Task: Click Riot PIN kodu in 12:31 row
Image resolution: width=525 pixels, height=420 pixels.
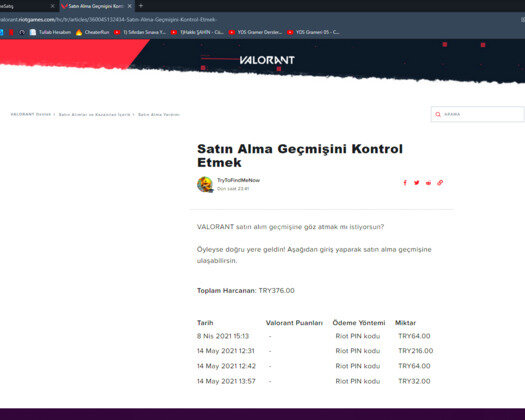Action: point(358,351)
